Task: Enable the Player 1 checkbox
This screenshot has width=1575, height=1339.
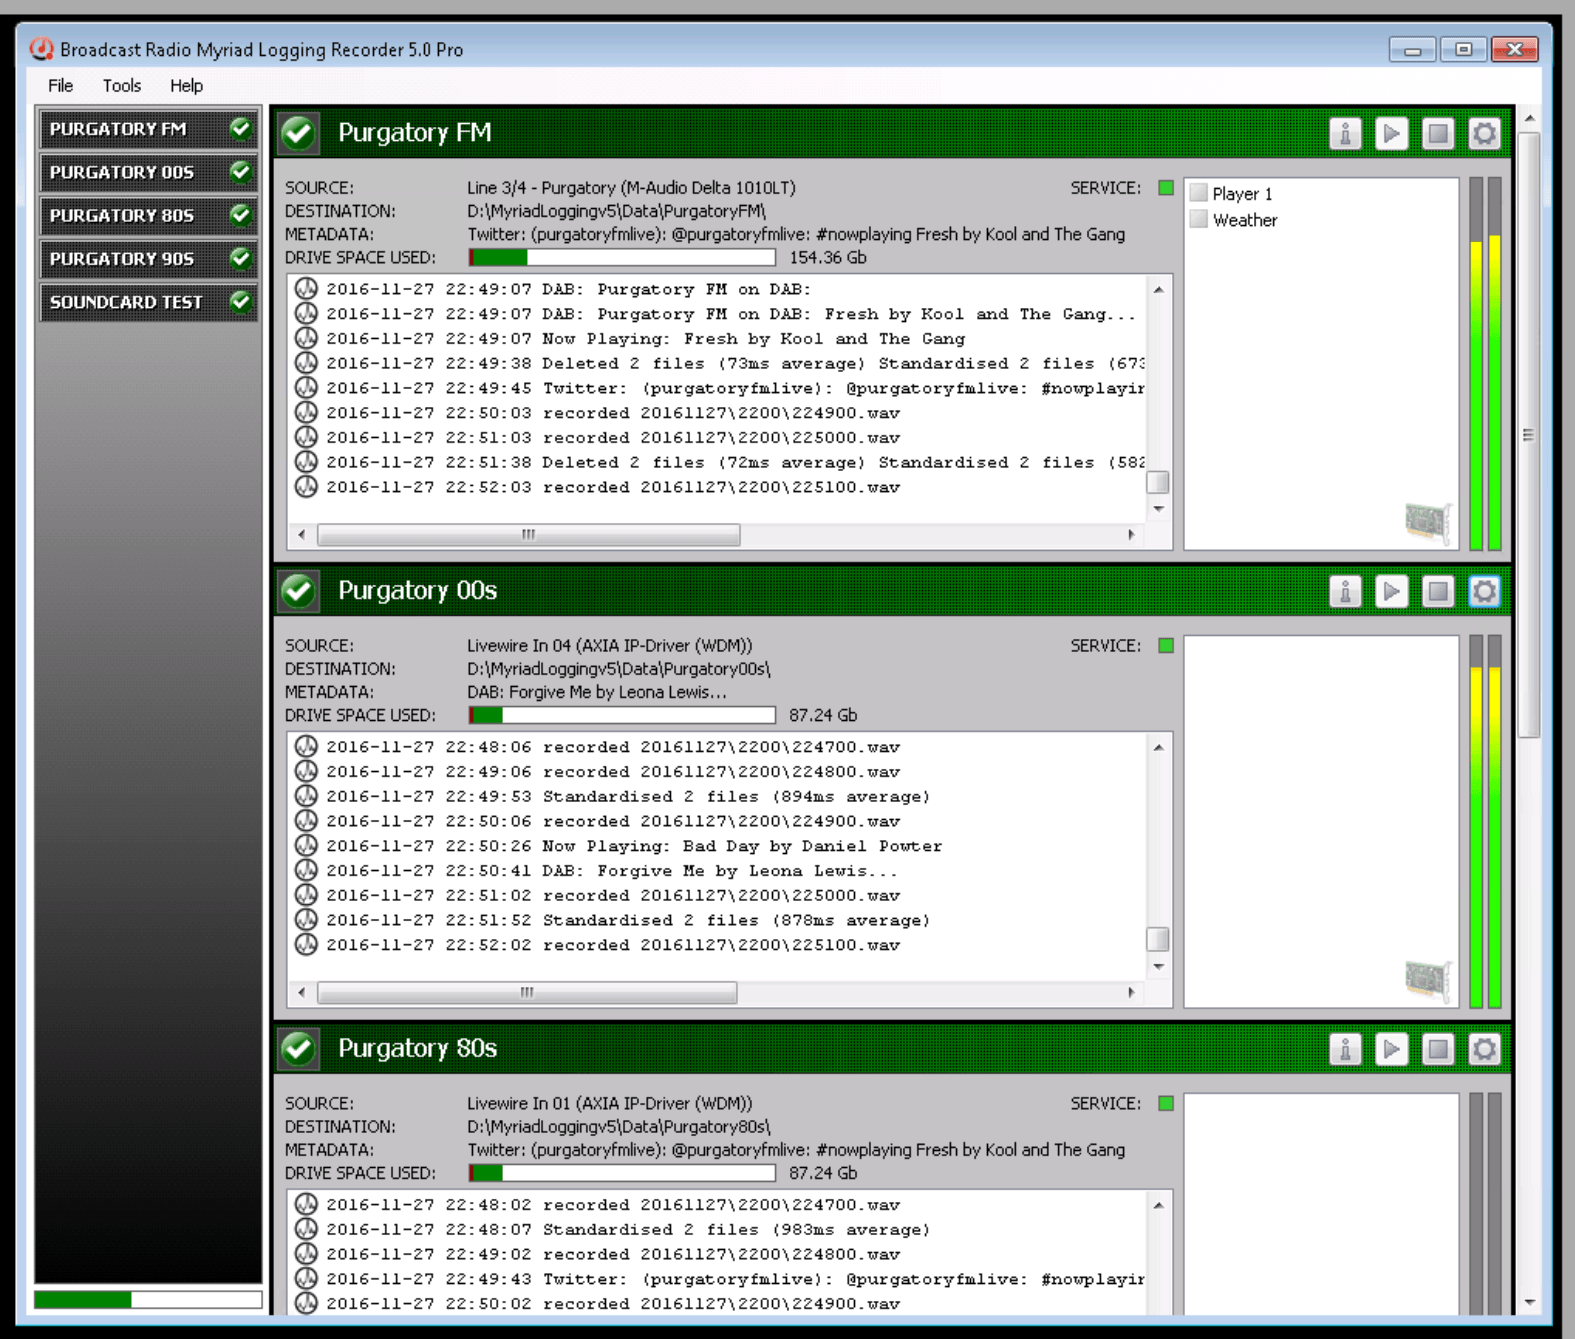Action: pos(1199,193)
